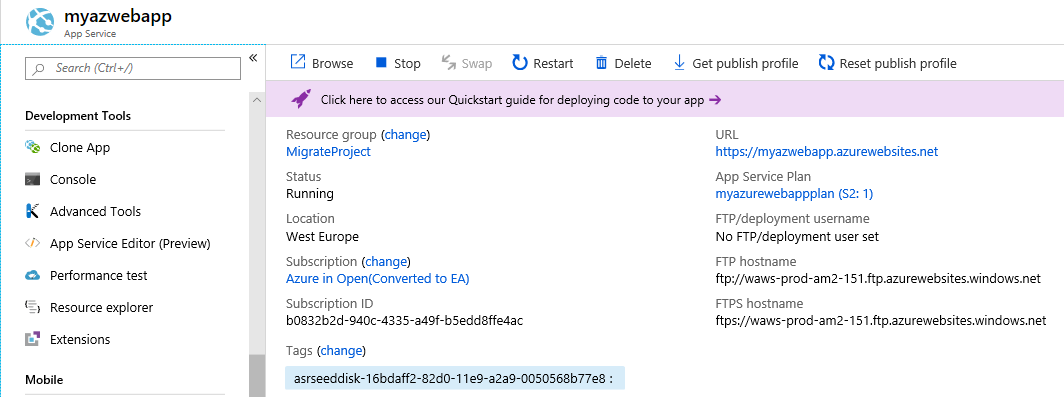Click the Stop square icon
This screenshot has height=397, width=1064.
click(x=381, y=62)
